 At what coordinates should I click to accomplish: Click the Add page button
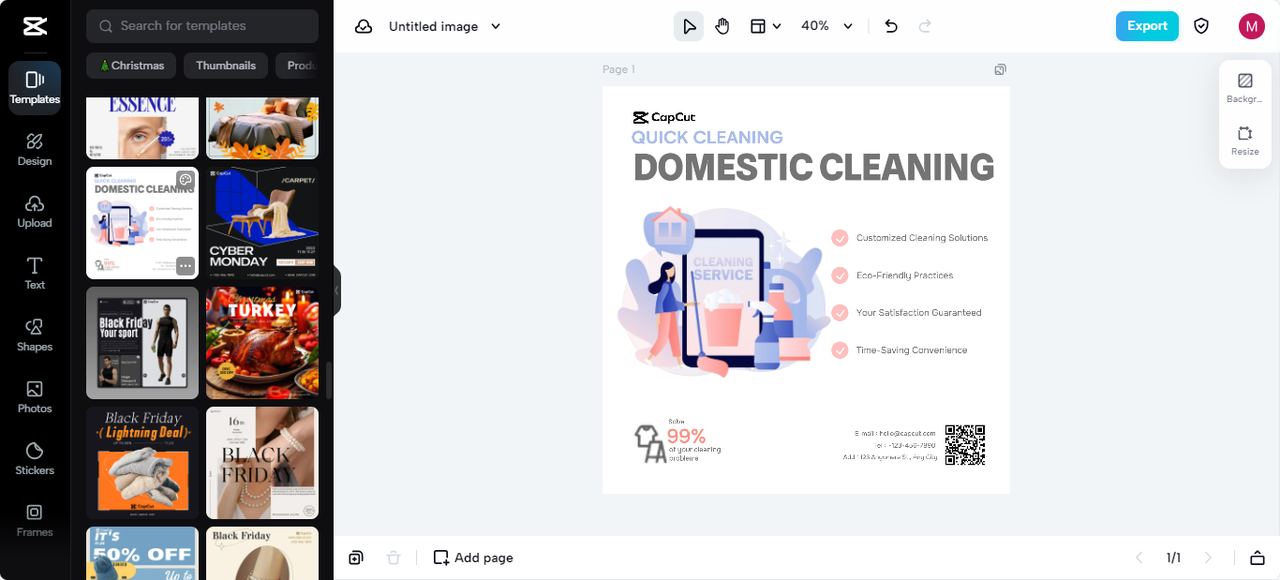click(x=473, y=558)
